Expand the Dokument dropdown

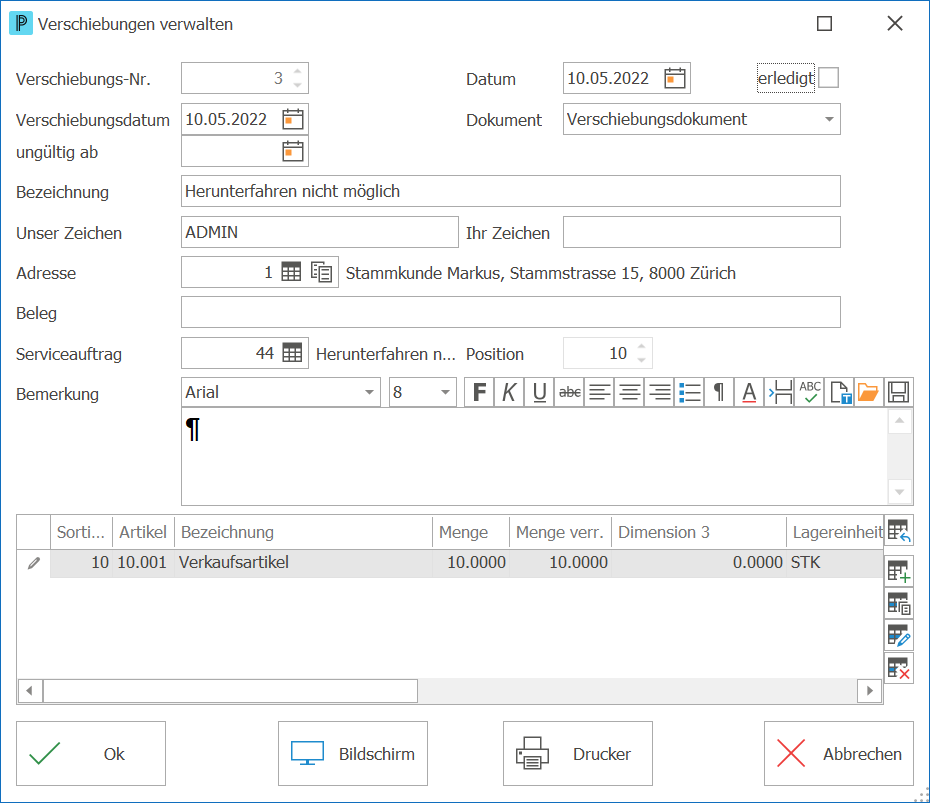click(x=829, y=119)
